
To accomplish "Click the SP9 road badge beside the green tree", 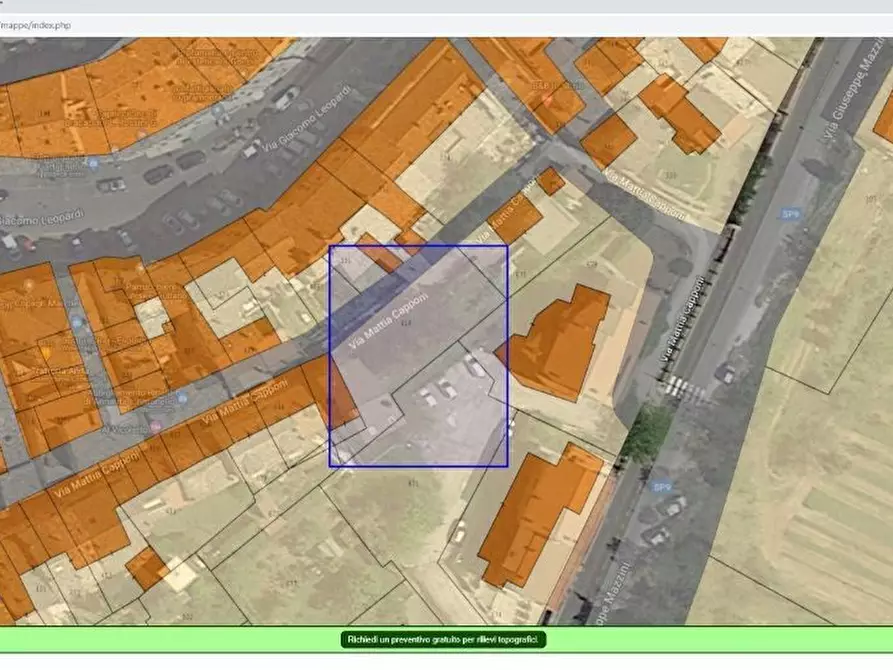I will (x=661, y=487).
